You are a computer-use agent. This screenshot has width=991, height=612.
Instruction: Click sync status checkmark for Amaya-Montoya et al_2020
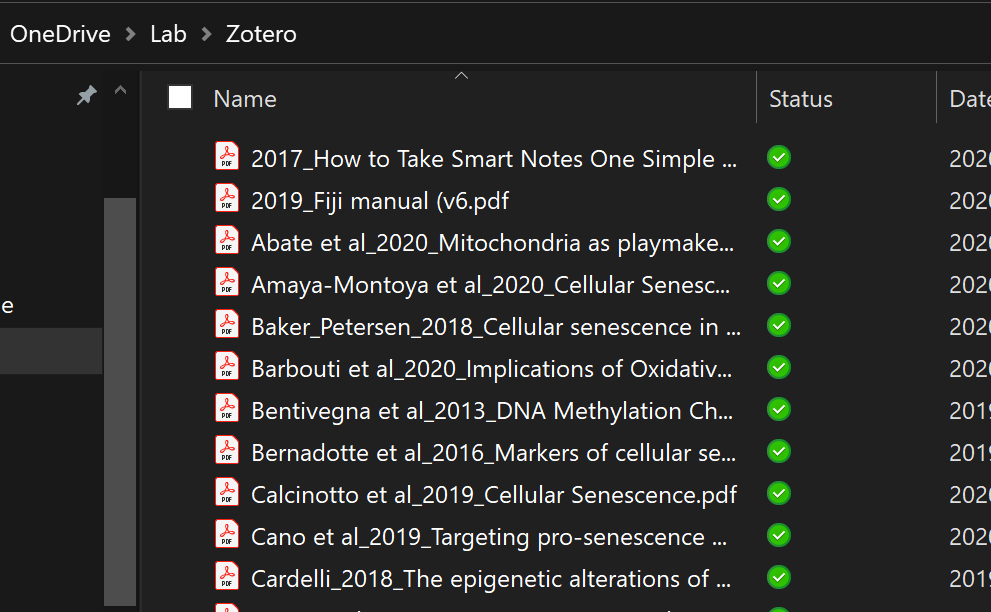[779, 283]
